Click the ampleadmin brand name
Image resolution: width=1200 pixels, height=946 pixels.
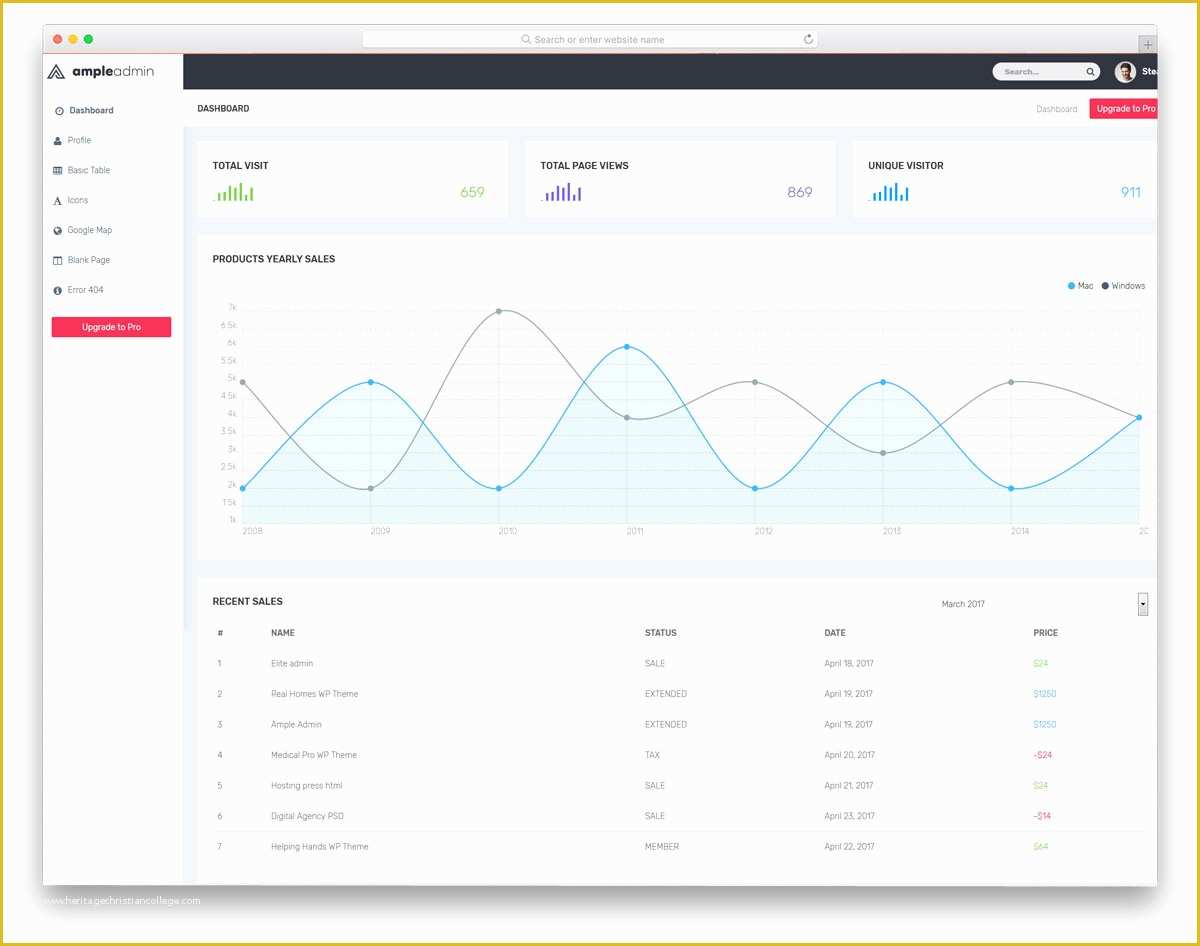[113, 72]
